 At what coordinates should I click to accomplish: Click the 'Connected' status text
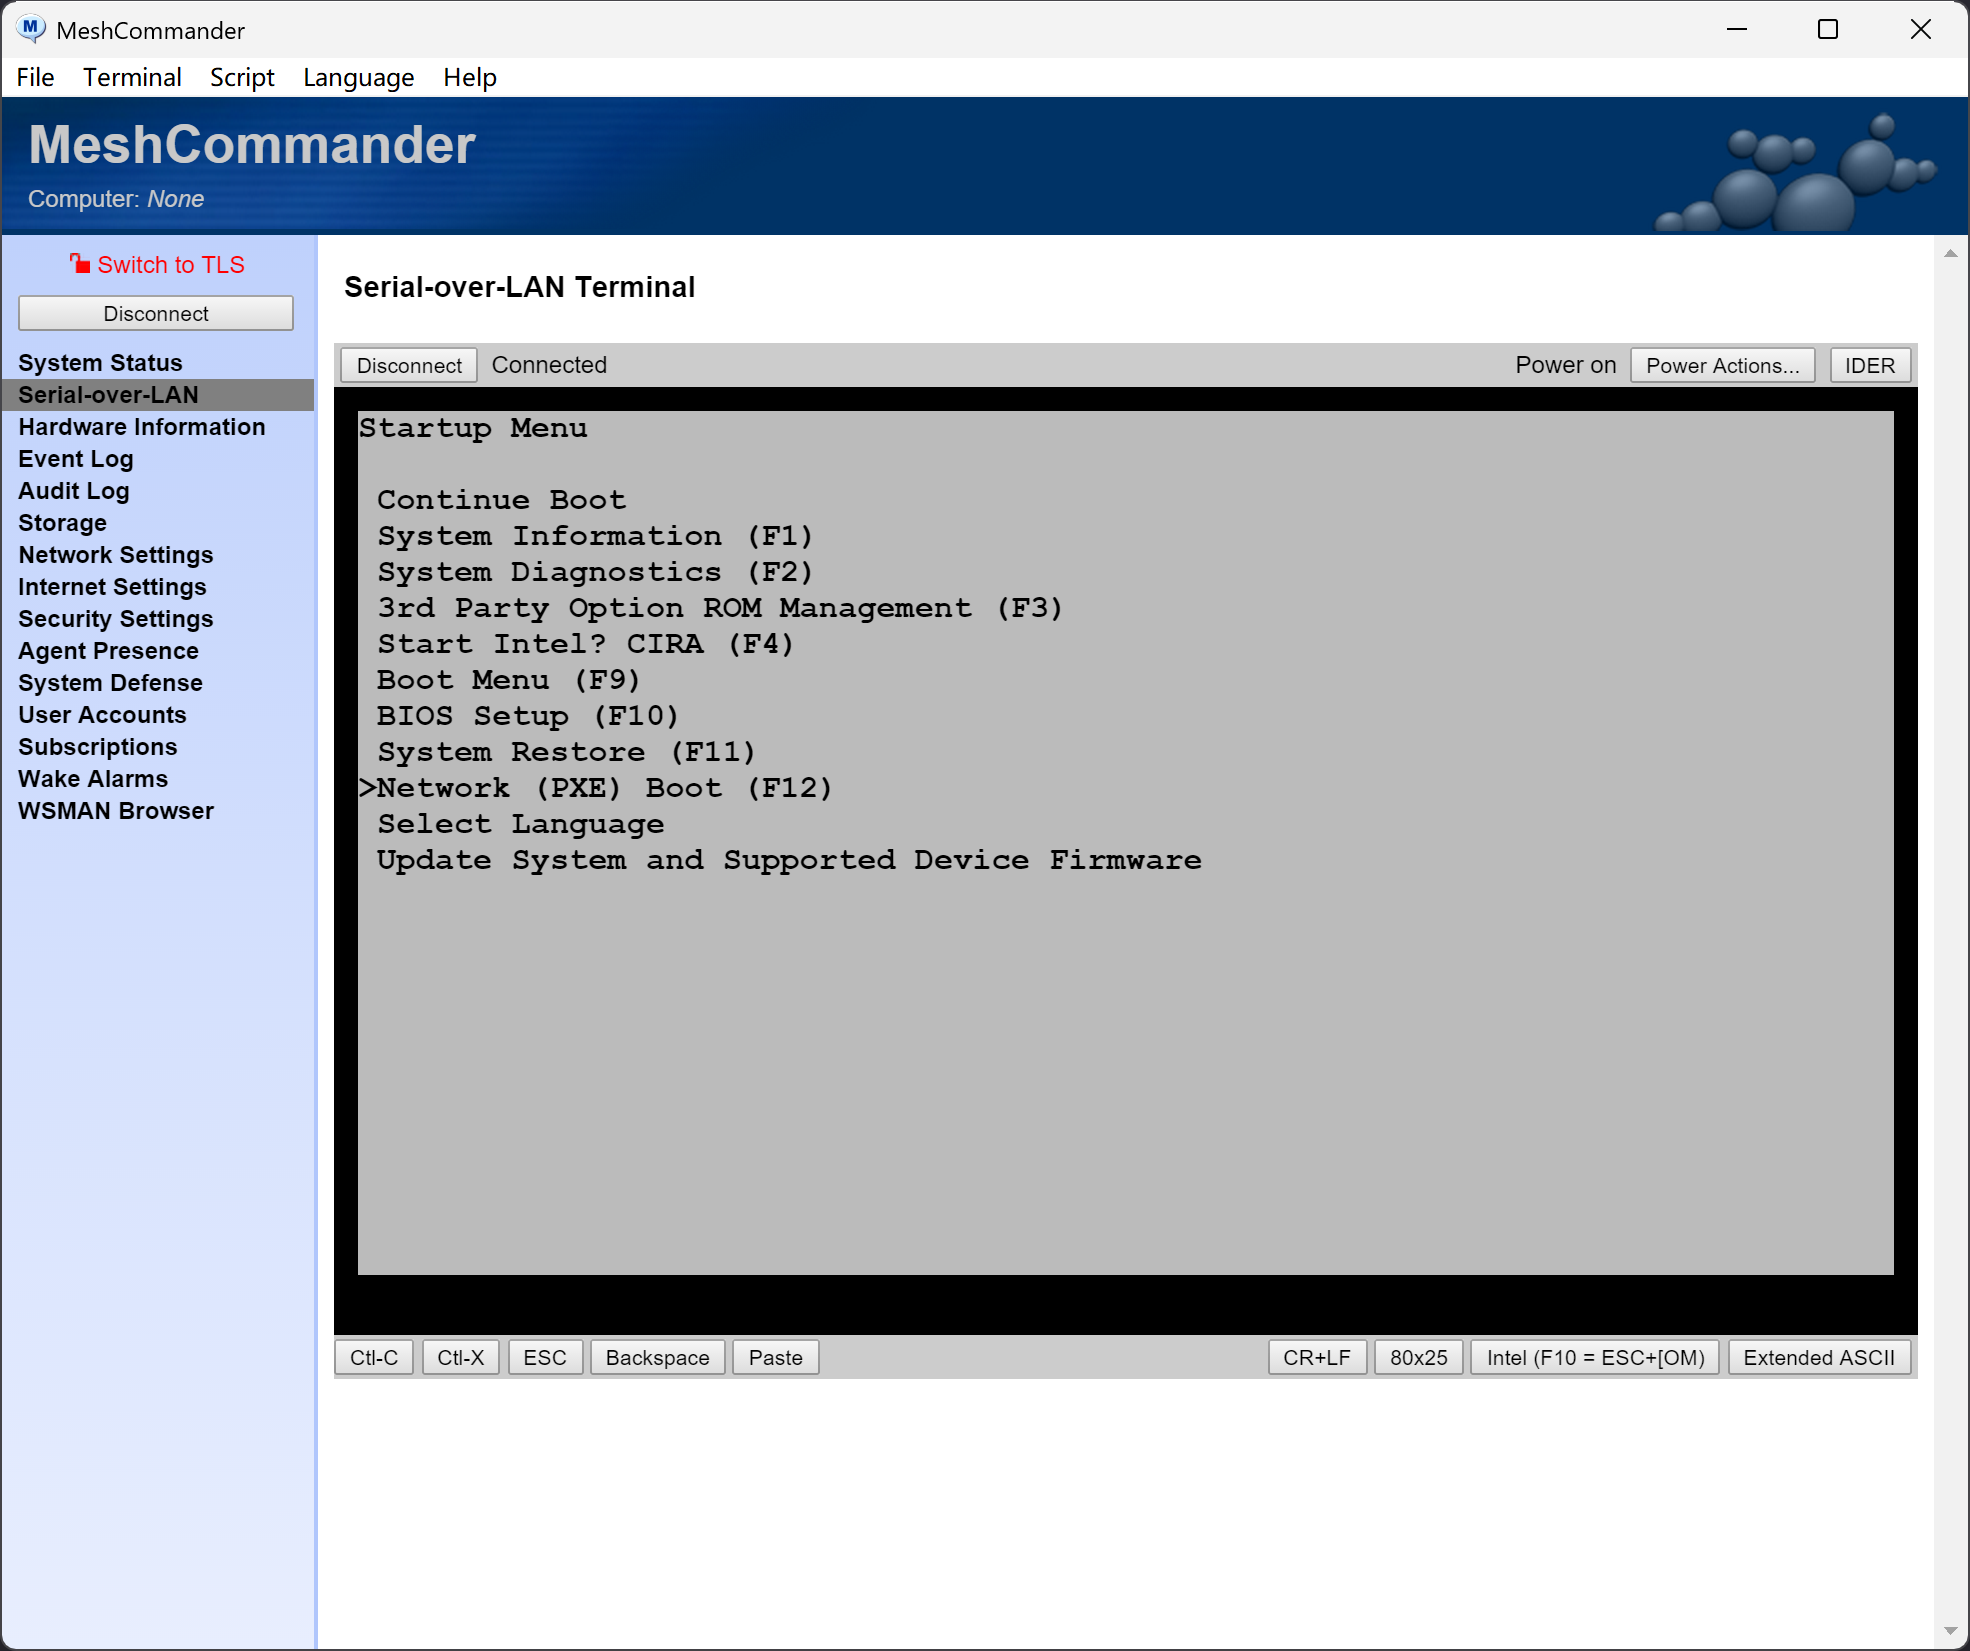click(549, 365)
